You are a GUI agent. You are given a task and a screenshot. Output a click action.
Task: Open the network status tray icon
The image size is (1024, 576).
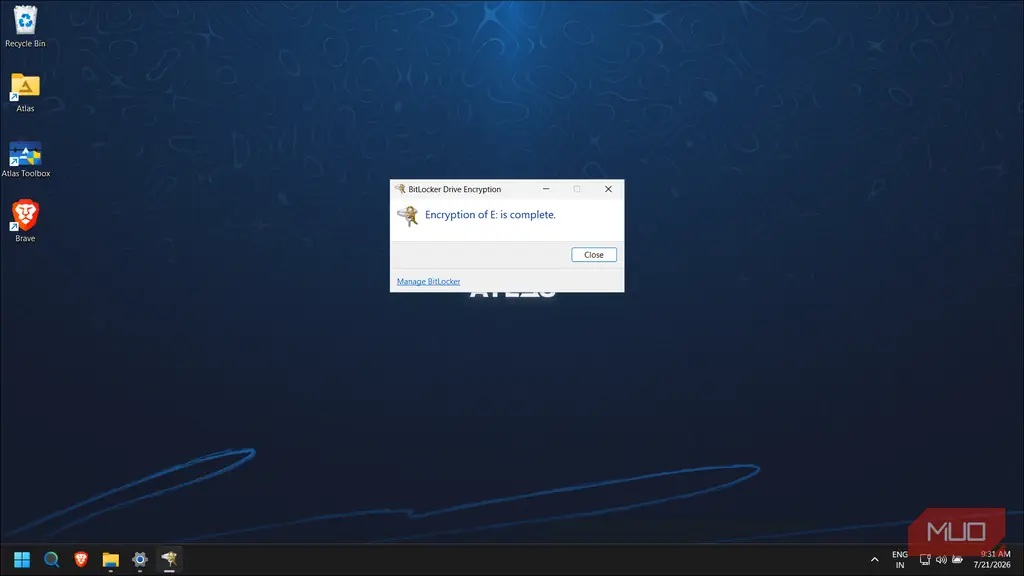(925, 560)
